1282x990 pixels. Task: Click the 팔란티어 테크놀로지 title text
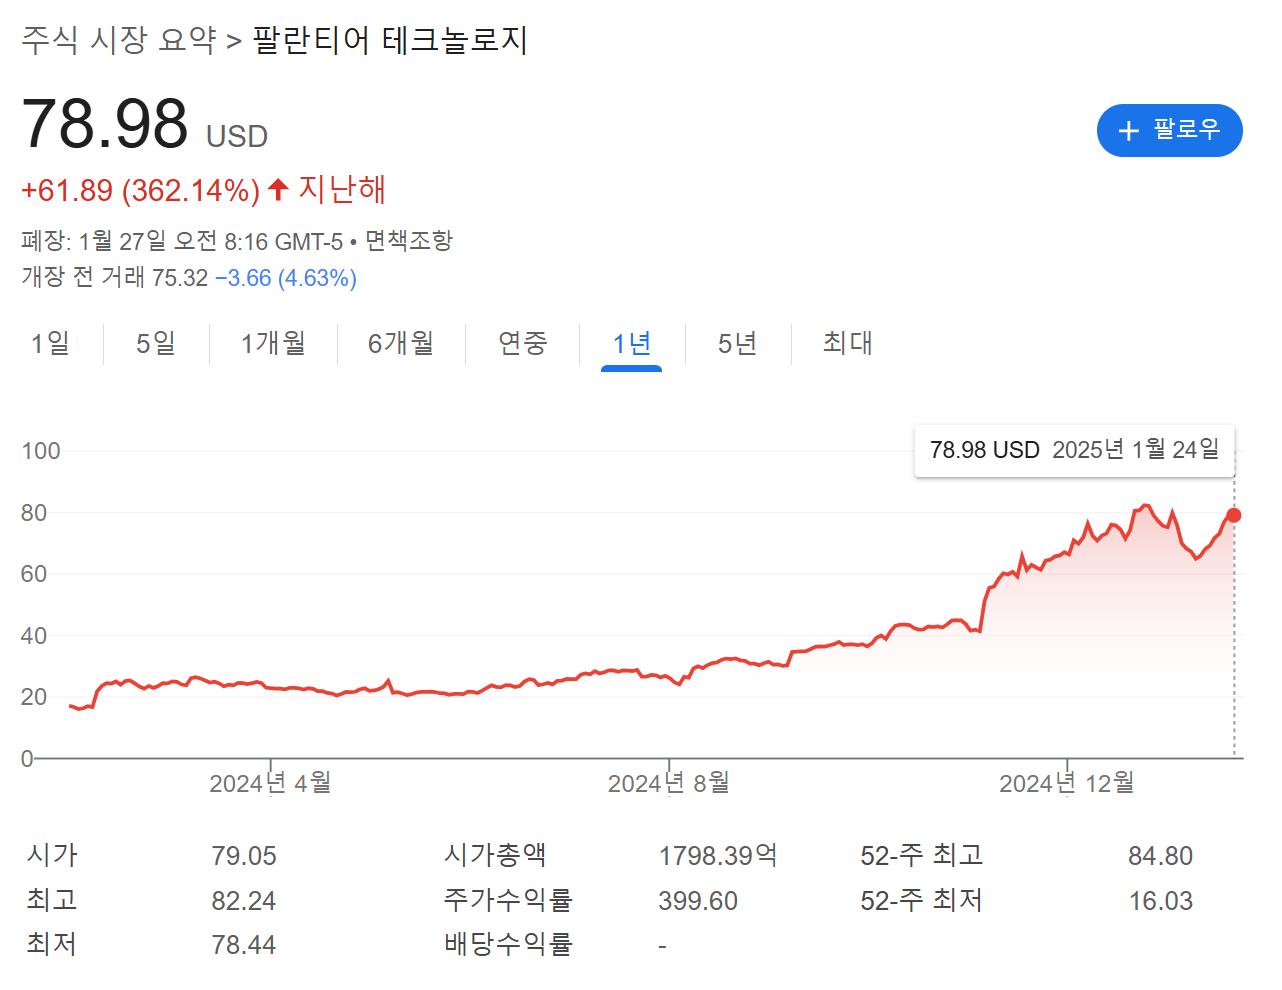[x=390, y=40]
